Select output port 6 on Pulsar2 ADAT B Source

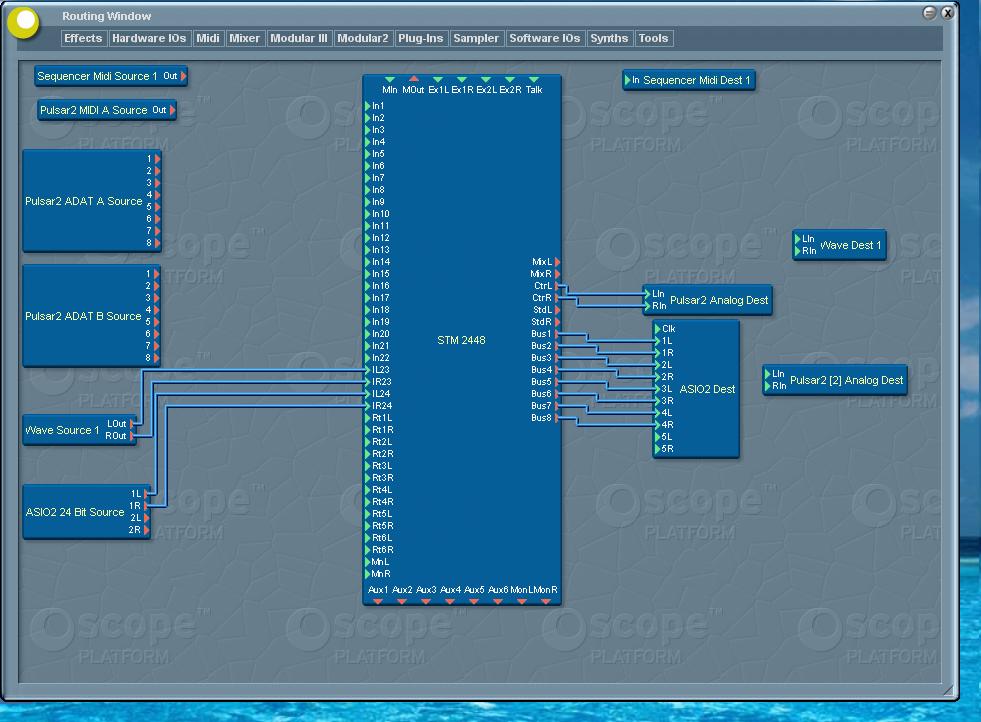(x=156, y=334)
